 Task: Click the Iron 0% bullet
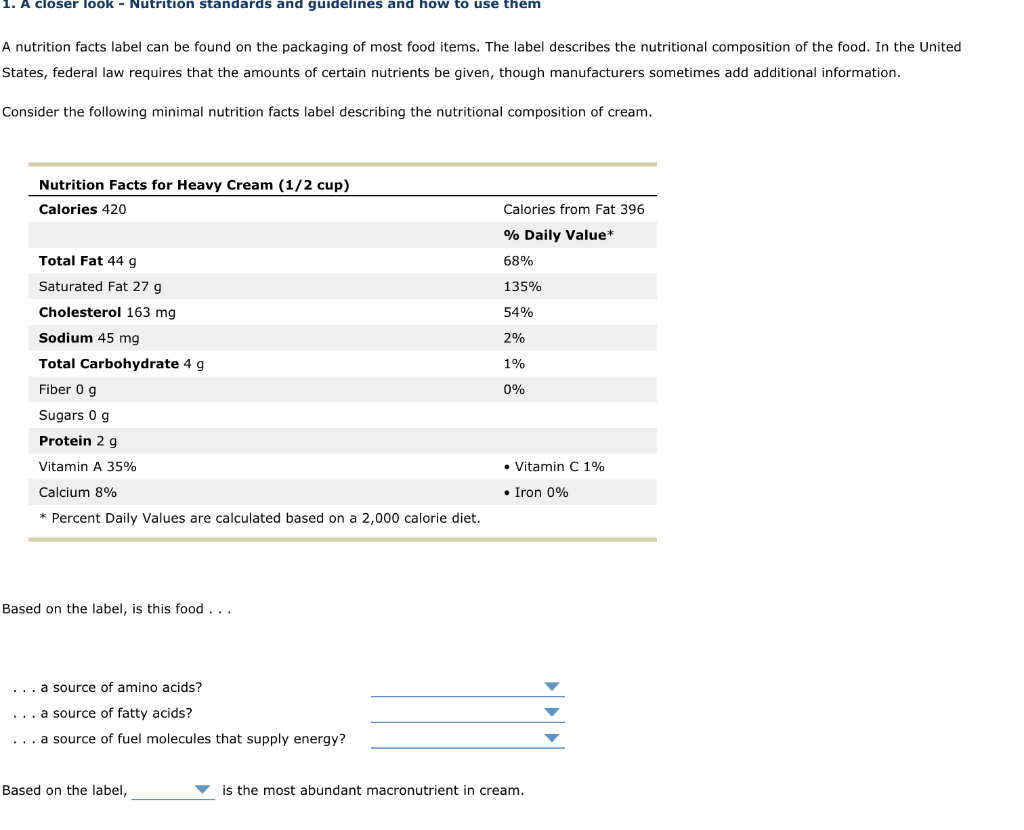(x=536, y=492)
